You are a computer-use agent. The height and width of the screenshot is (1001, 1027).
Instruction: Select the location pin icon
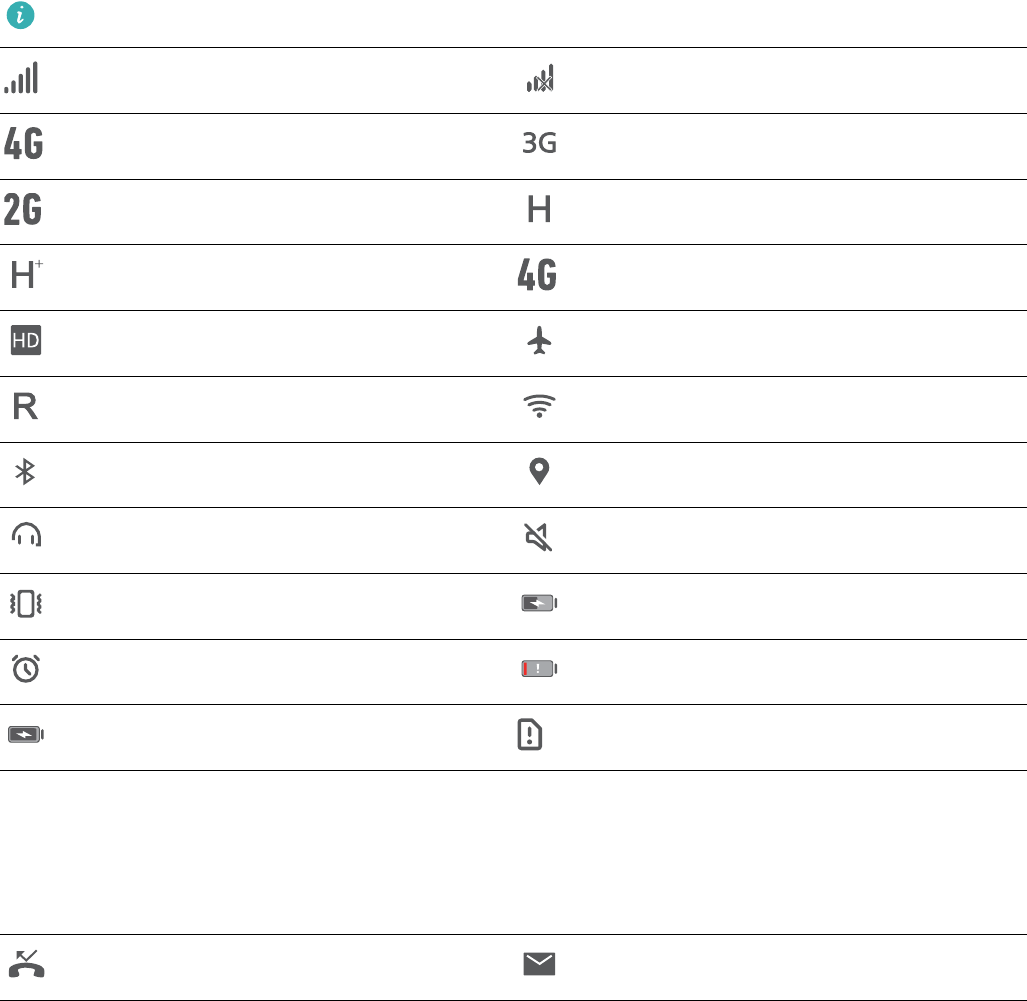pos(539,471)
